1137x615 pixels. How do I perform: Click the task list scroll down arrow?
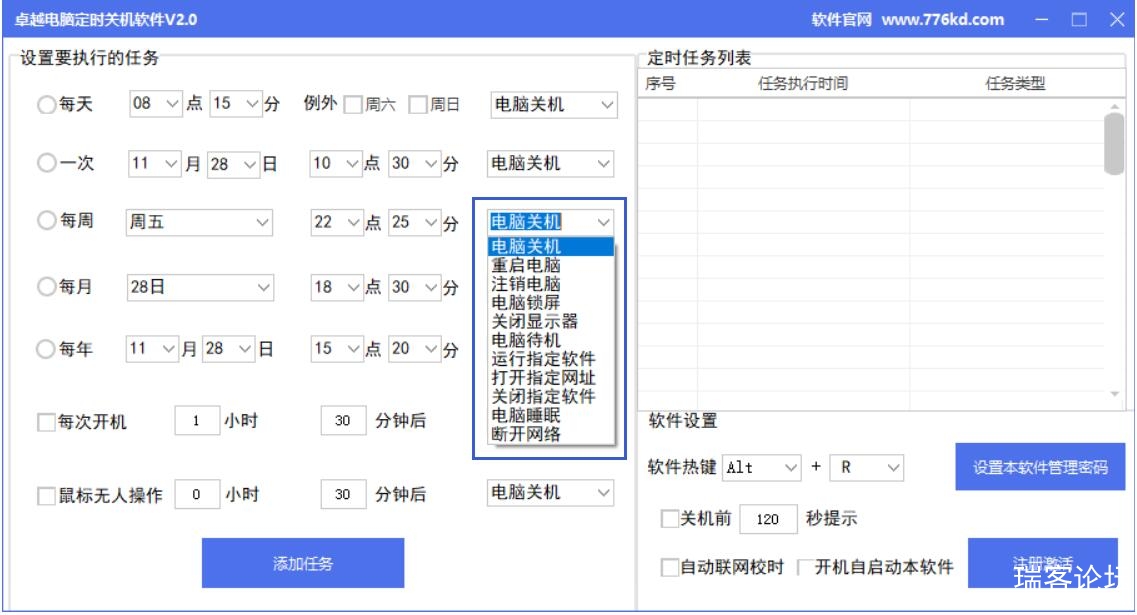1115,394
